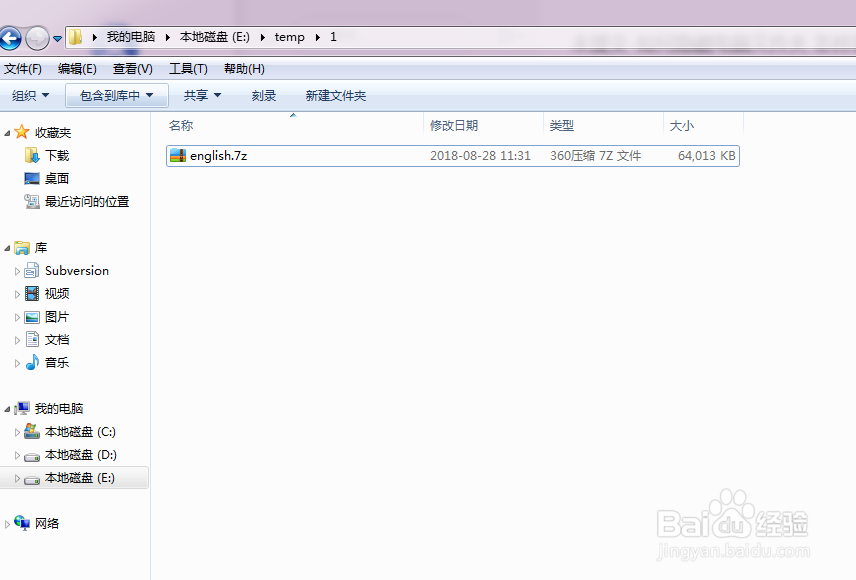This screenshot has height=580, width=856.
Task: Open the 查看(V) menu
Action: coord(133,69)
